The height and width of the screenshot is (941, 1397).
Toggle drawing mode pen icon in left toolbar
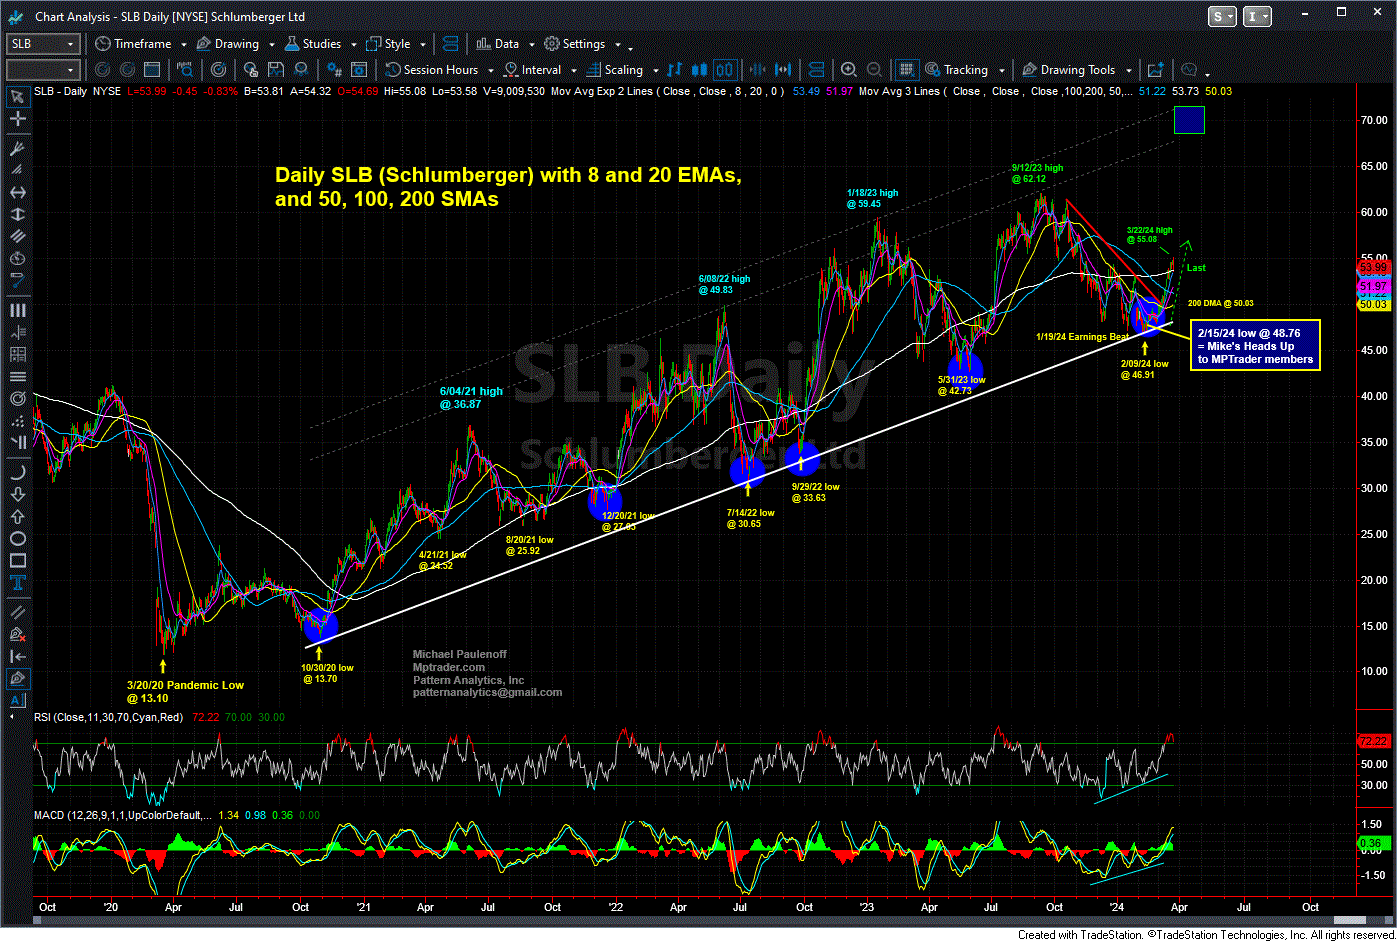pyautogui.click(x=18, y=680)
